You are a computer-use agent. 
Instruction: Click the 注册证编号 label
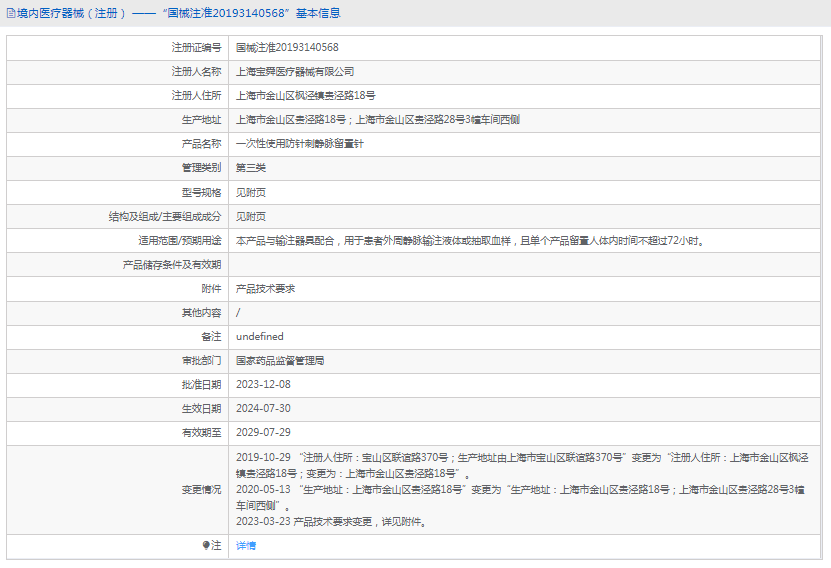tap(197, 48)
